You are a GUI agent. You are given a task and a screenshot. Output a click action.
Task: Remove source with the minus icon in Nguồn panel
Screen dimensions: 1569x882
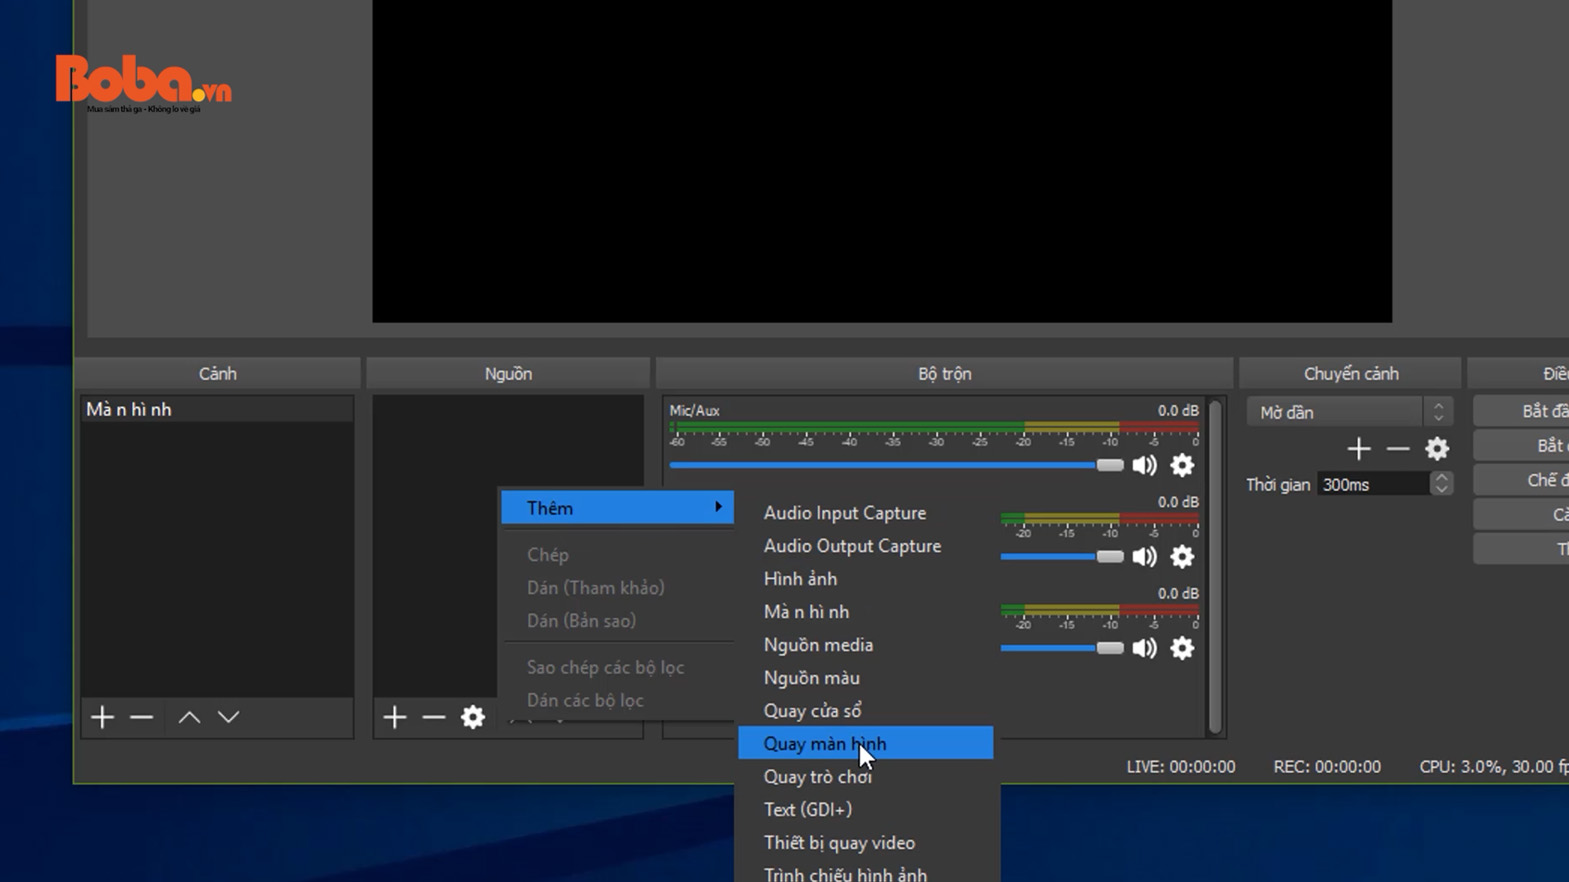pos(433,717)
